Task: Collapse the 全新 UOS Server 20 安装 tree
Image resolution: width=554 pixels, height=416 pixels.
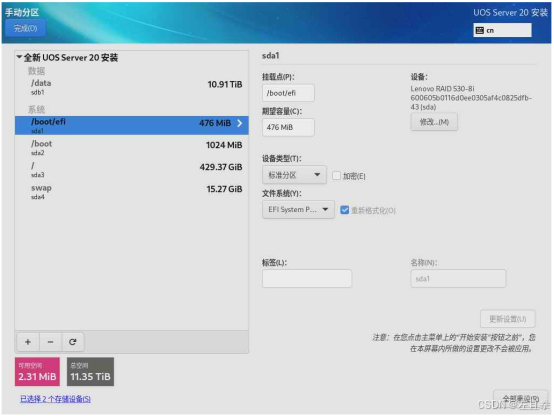Action: tap(19, 57)
